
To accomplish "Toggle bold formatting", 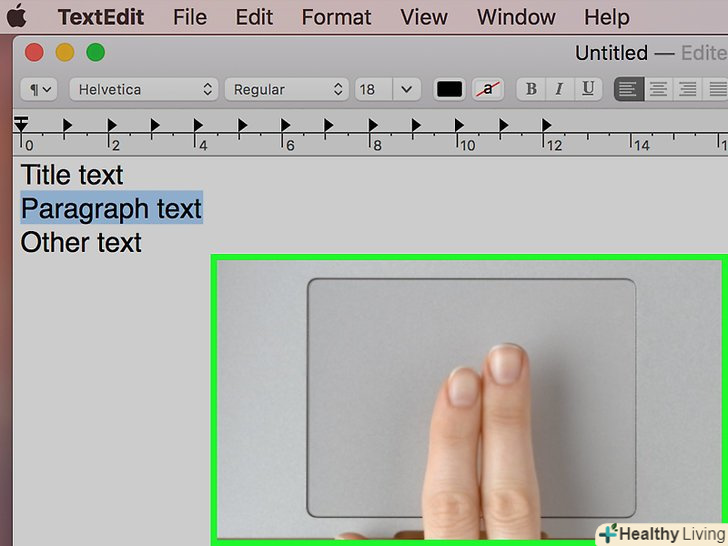I will 531,89.
